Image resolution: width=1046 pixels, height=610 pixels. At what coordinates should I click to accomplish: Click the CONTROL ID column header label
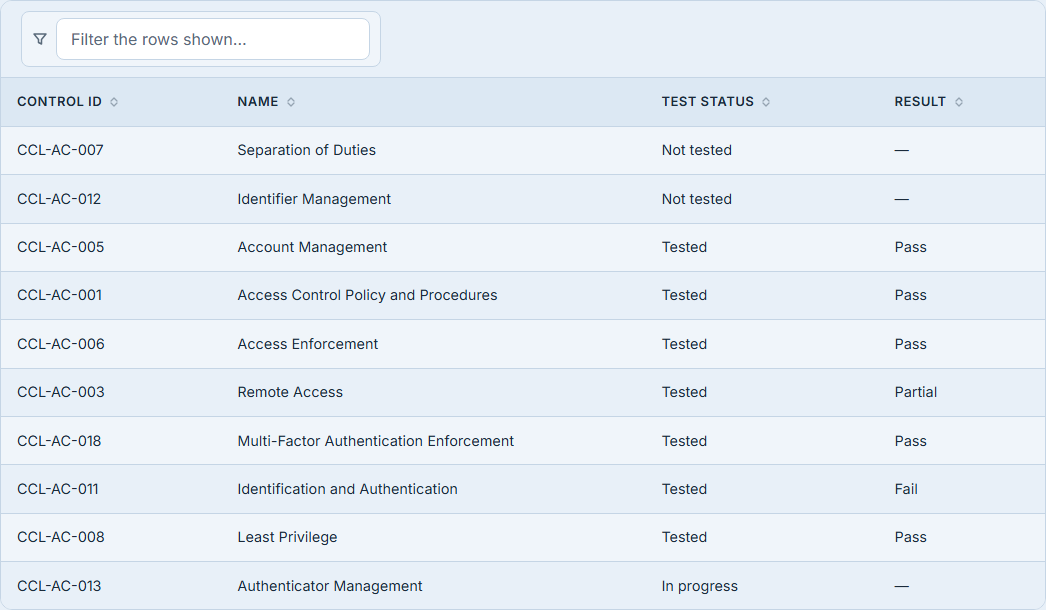[x=59, y=102]
